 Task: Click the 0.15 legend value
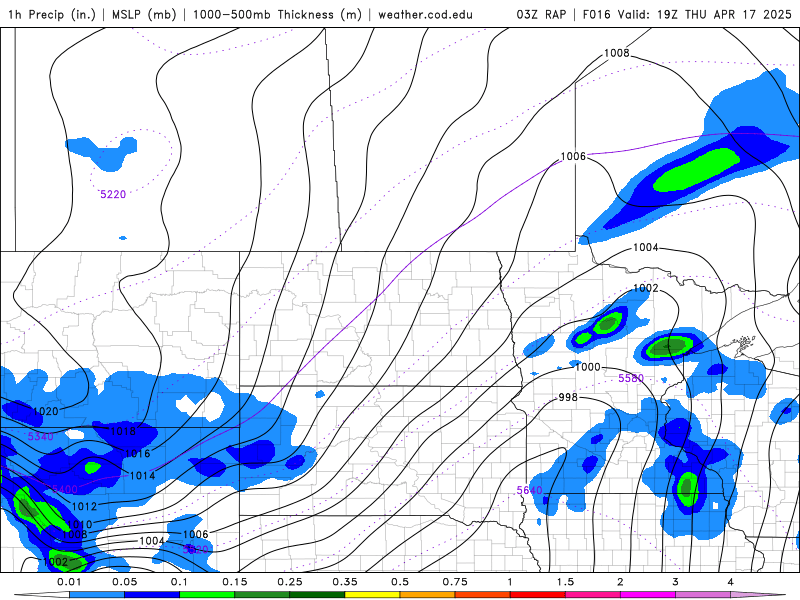pyautogui.click(x=235, y=582)
